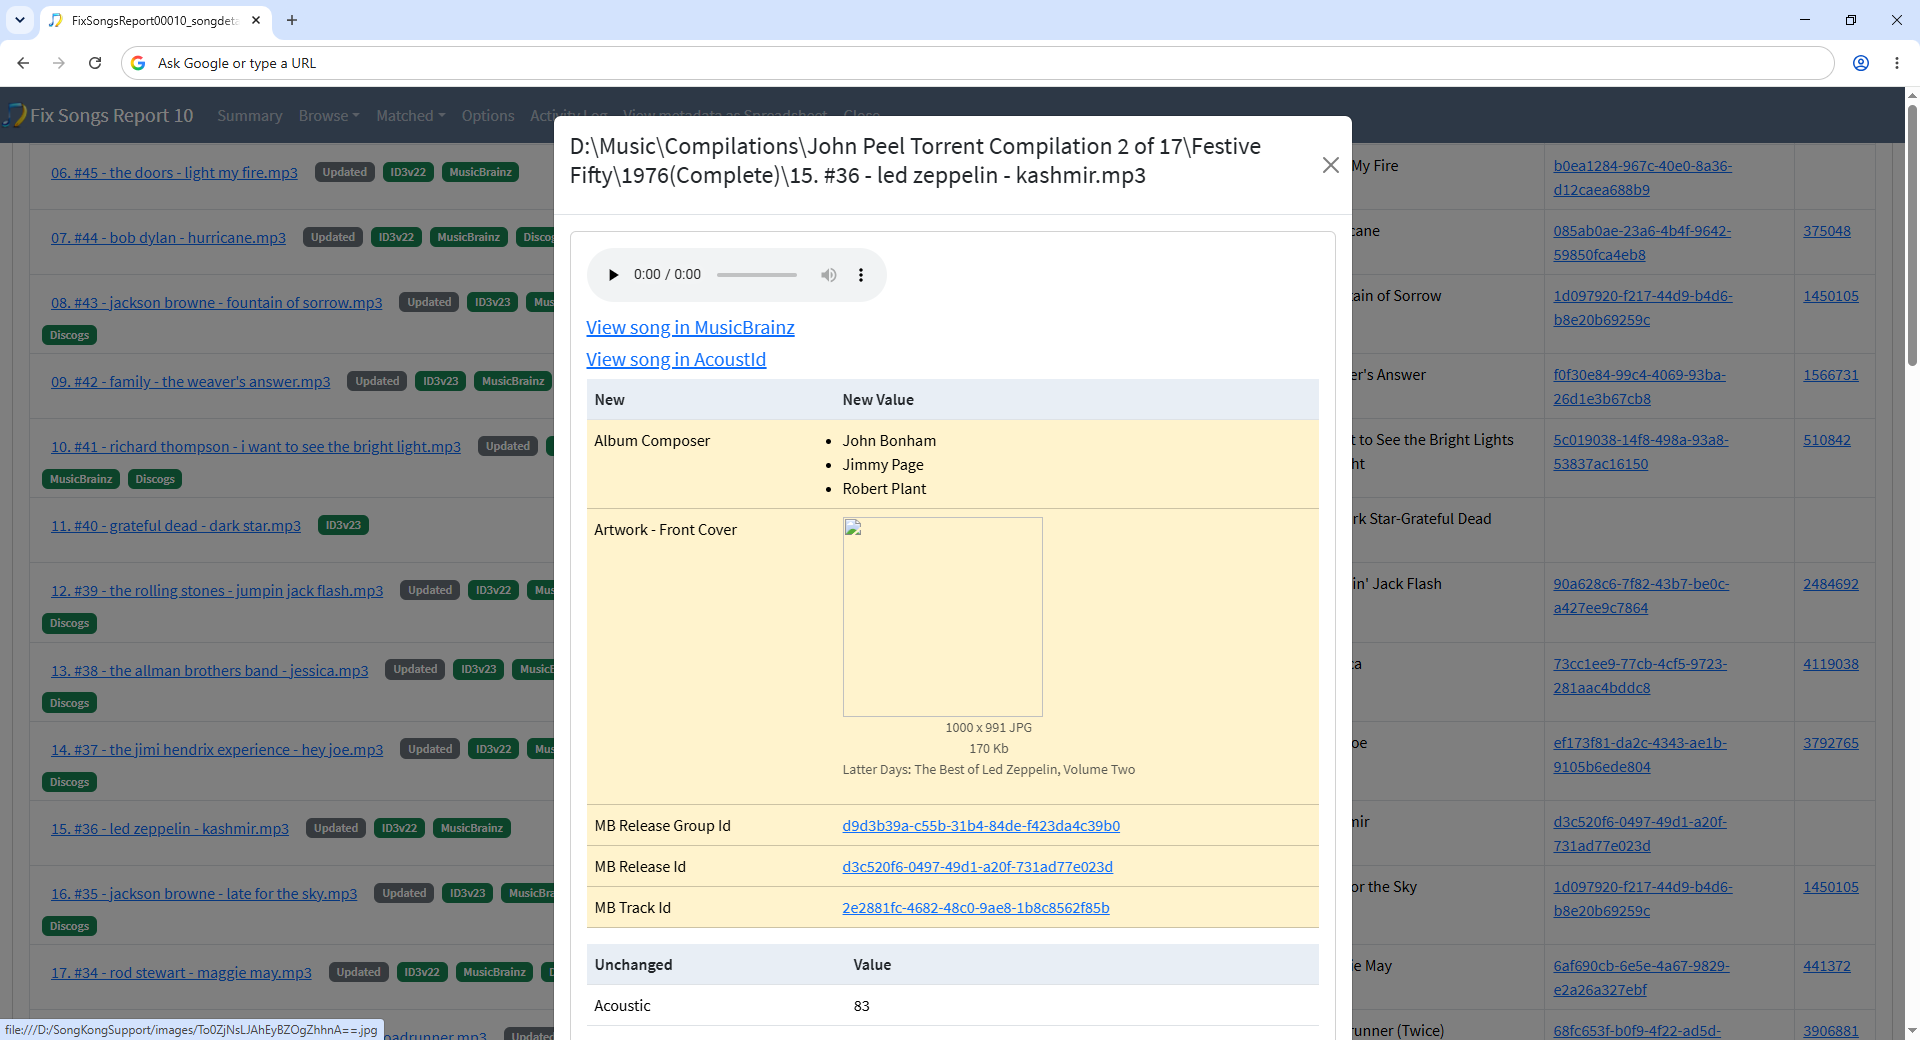Screen dimensions: 1920x1040
Task: Open the Options menu item
Action: [x=488, y=116]
